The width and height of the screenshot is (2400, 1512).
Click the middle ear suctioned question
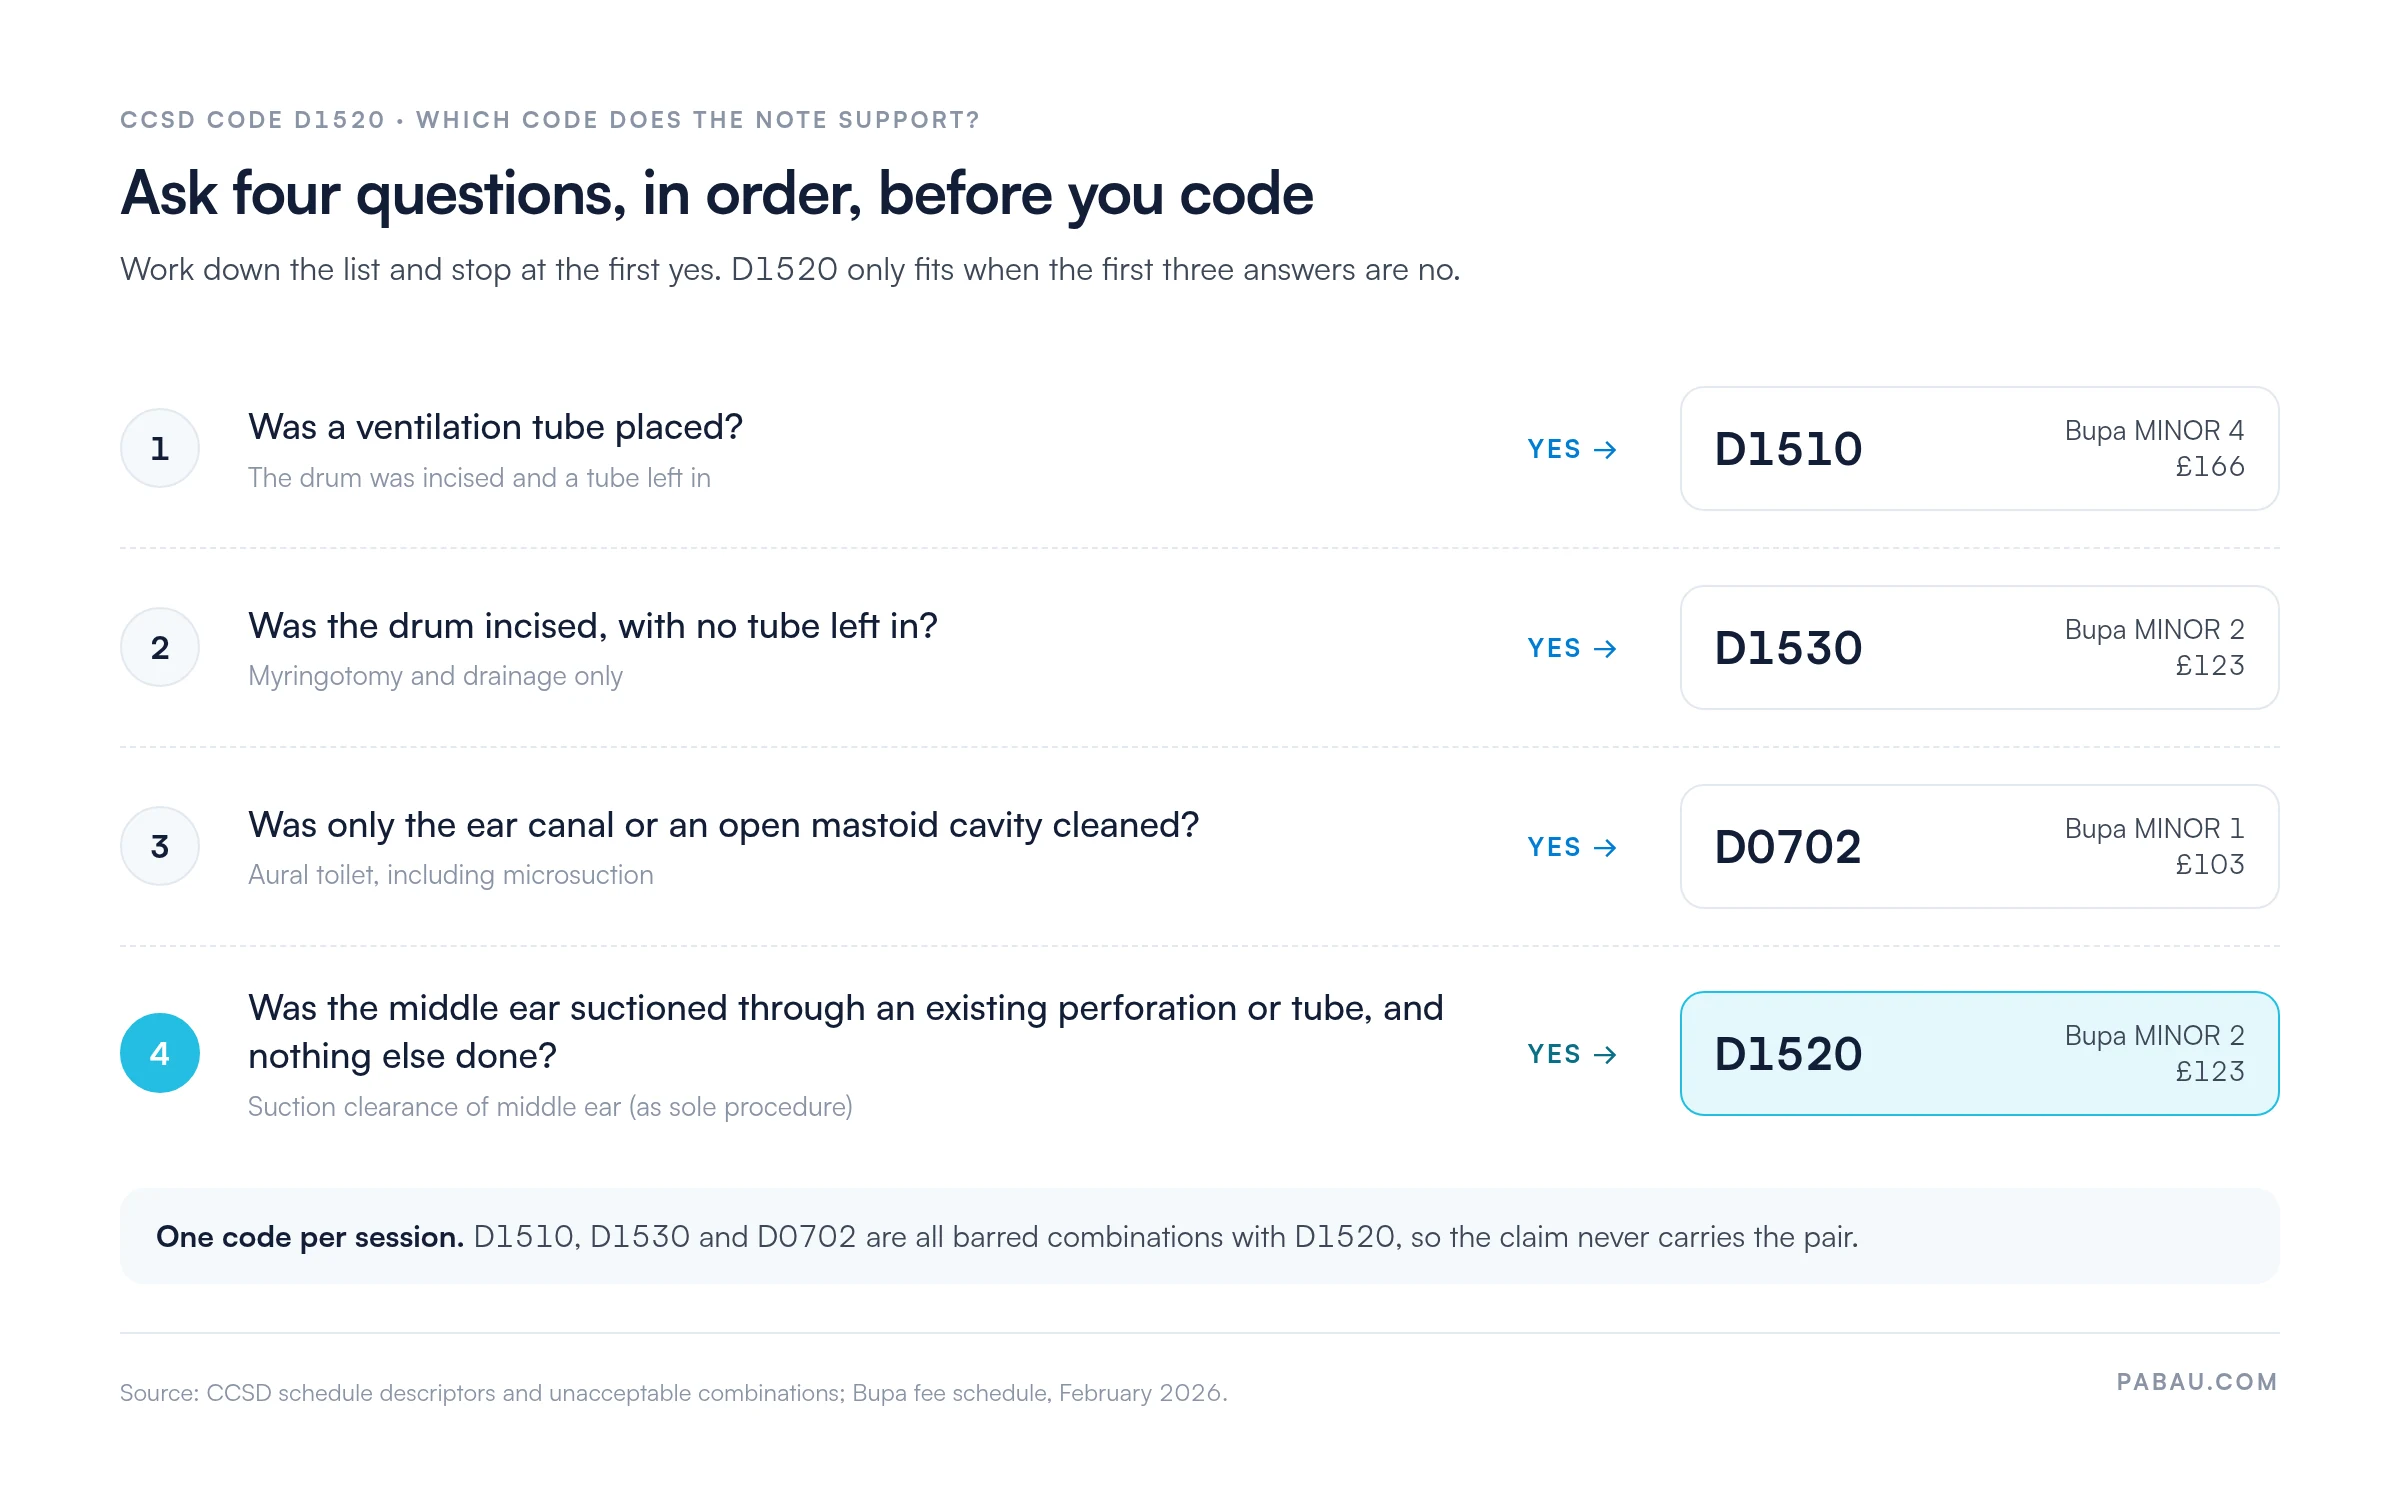[x=846, y=1032]
